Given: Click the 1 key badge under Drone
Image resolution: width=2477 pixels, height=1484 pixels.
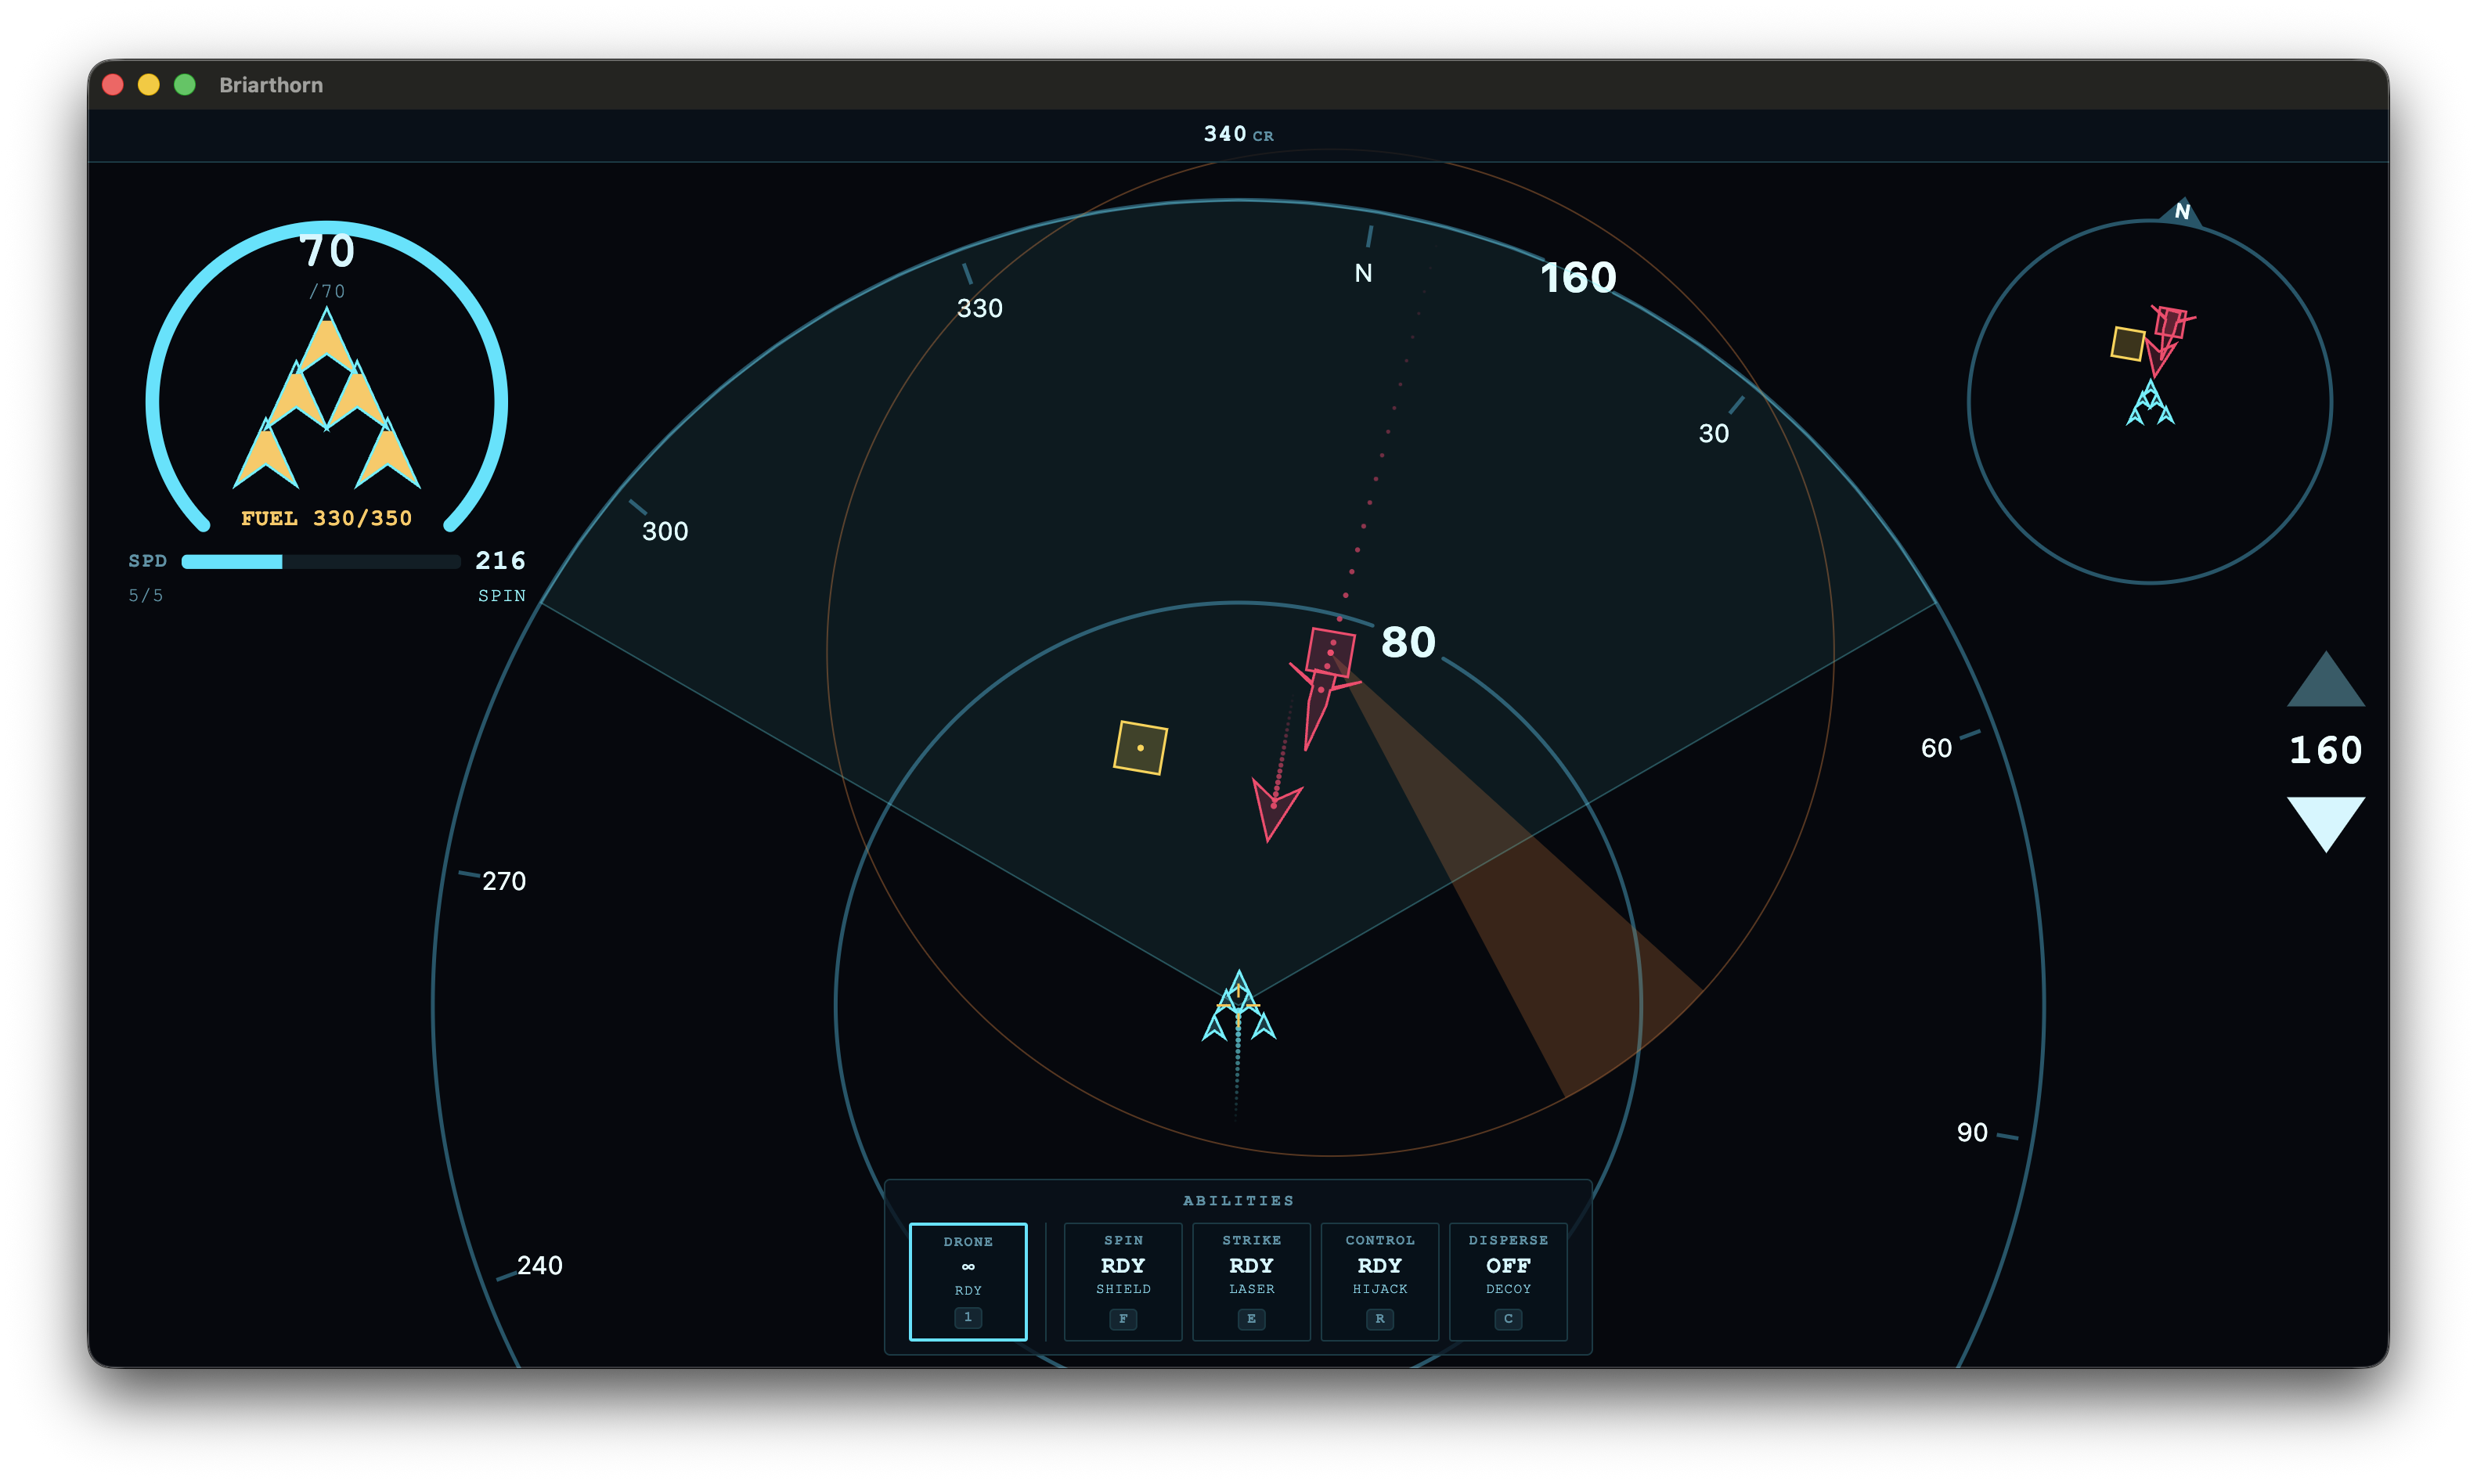Looking at the screenshot, I should click(967, 1317).
